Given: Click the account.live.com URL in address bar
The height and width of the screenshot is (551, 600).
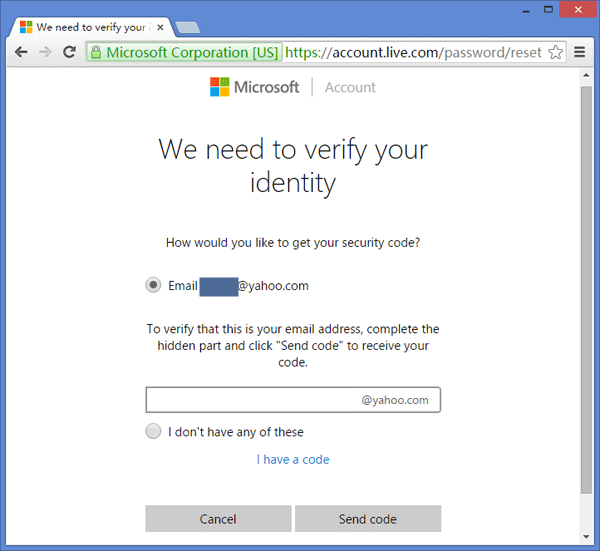Looking at the screenshot, I should pyautogui.click(x=412, y=52).
